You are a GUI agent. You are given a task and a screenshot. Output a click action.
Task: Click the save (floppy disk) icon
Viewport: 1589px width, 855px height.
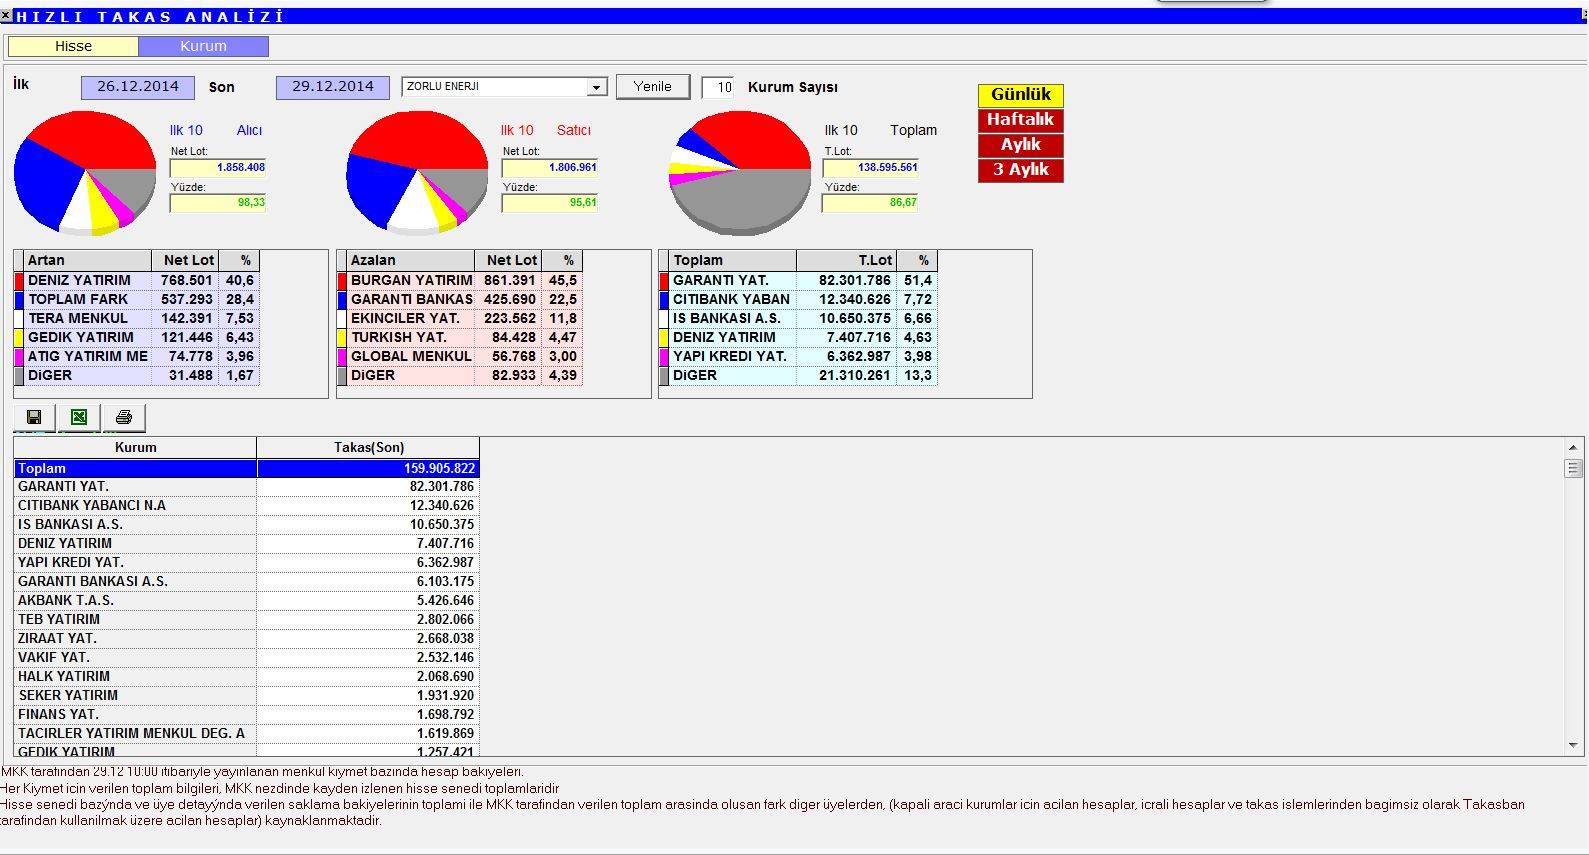tap(35, 417)
